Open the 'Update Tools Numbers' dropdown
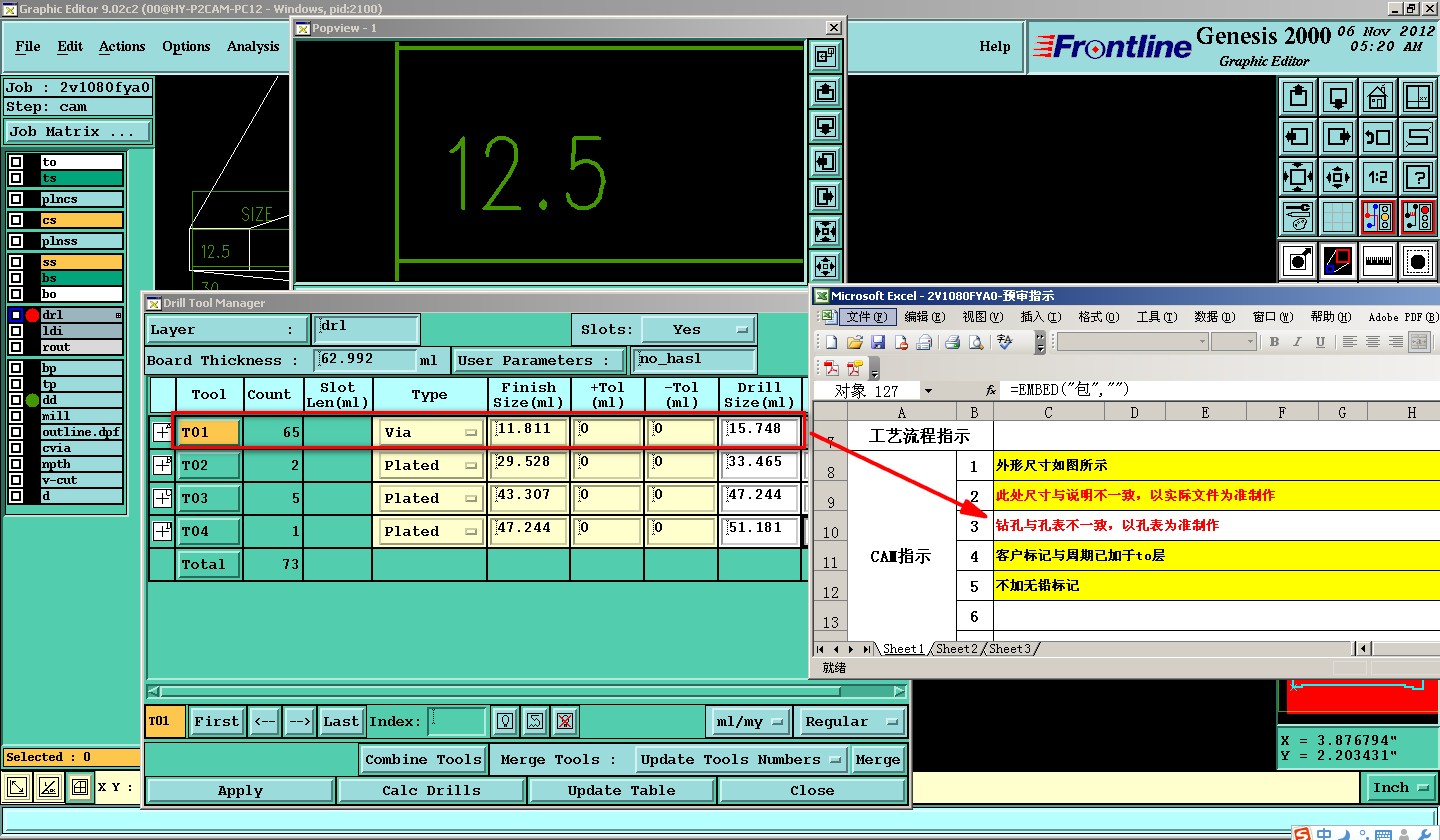Image resolution: width=1440 pixels, height=840 pixels. click(x=742, y=760)
